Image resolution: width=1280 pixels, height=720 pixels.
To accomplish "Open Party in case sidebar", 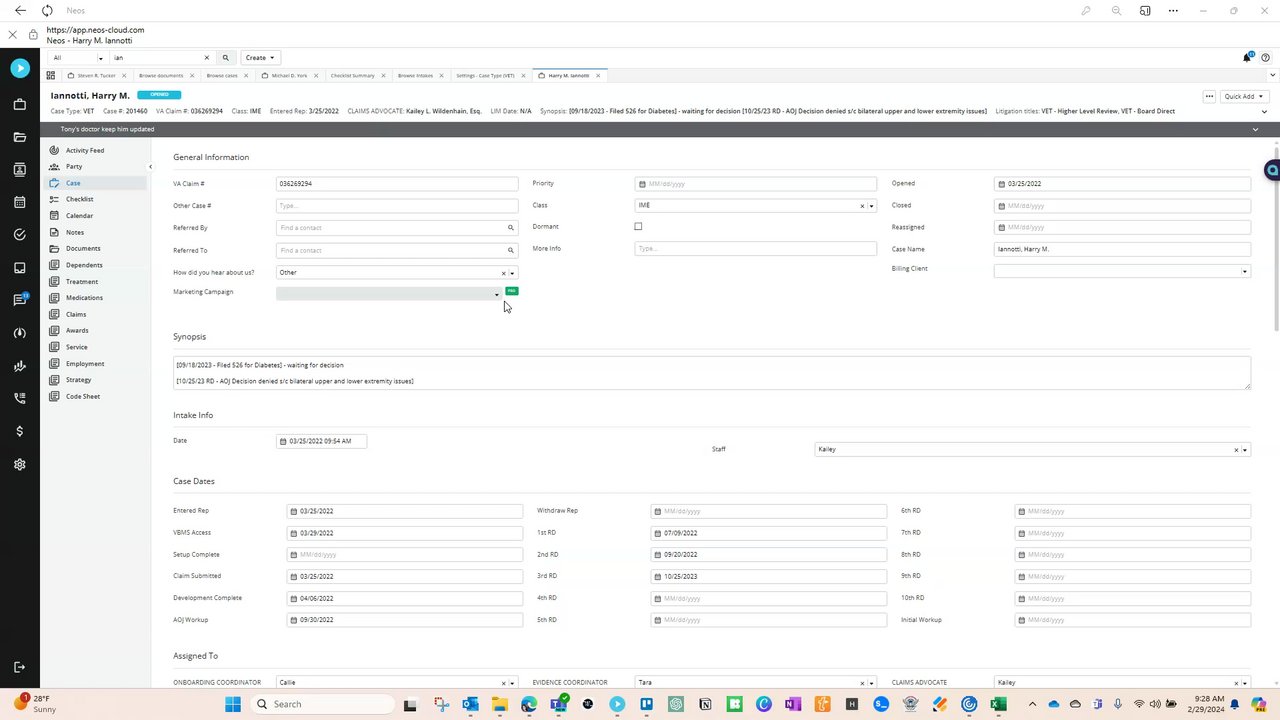I will pyautogui.click(x=74, y=167).
